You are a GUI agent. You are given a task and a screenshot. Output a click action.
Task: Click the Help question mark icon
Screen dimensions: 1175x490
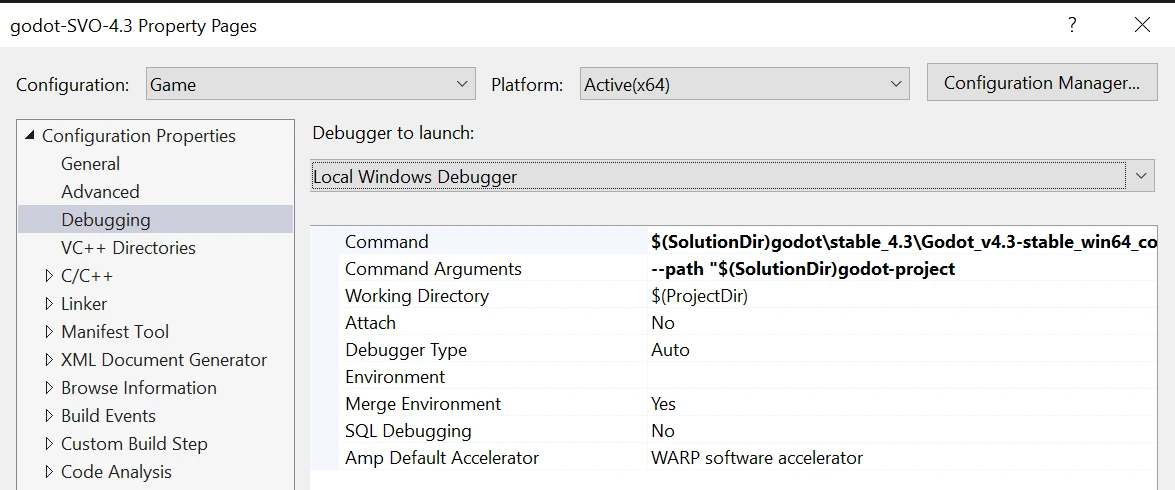click(1072, 26)
